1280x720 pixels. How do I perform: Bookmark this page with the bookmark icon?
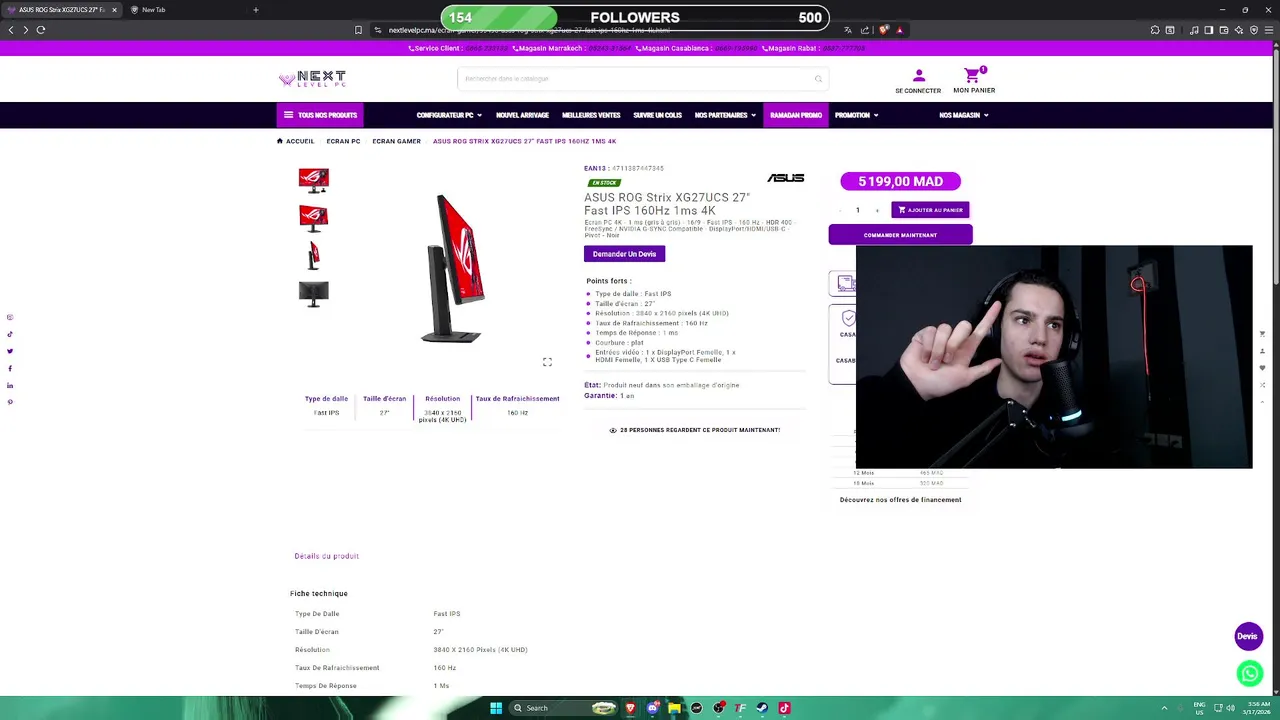(358, 30)
